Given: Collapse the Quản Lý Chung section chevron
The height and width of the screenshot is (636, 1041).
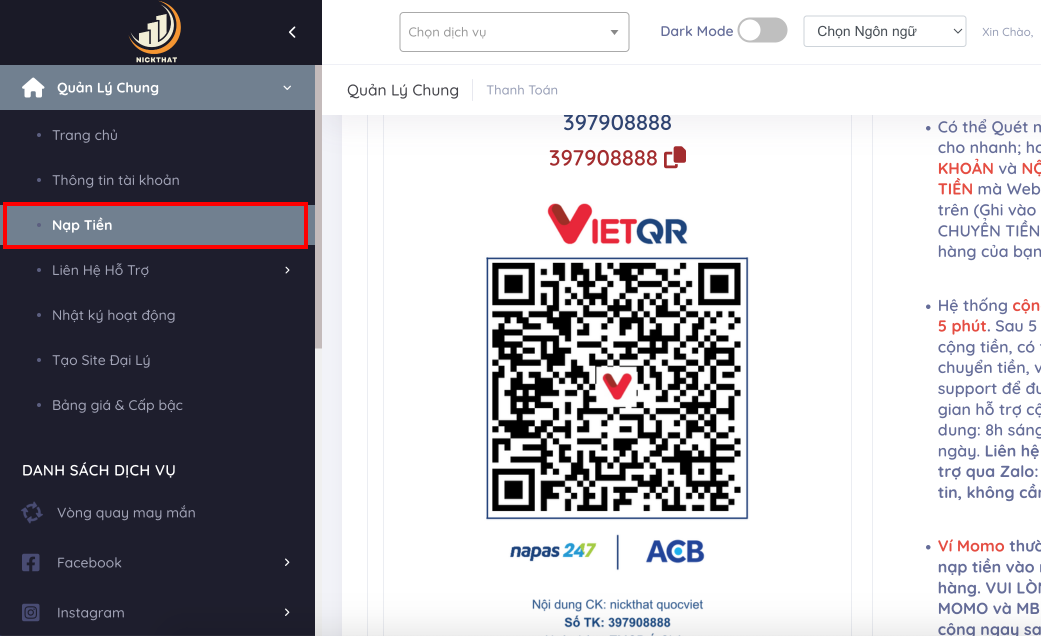Looking at the screenshot, I should (x=287, y=88).
